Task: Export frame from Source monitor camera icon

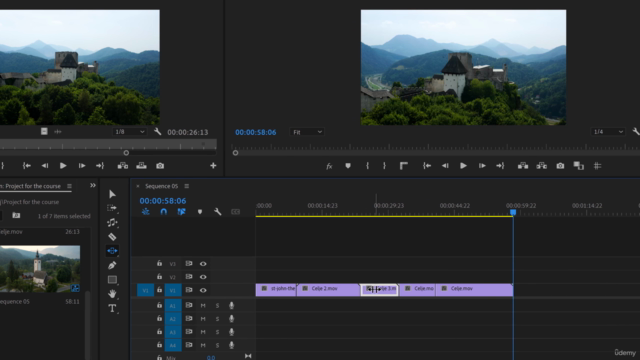Action: pyautogui.click(x=160, y=166)
